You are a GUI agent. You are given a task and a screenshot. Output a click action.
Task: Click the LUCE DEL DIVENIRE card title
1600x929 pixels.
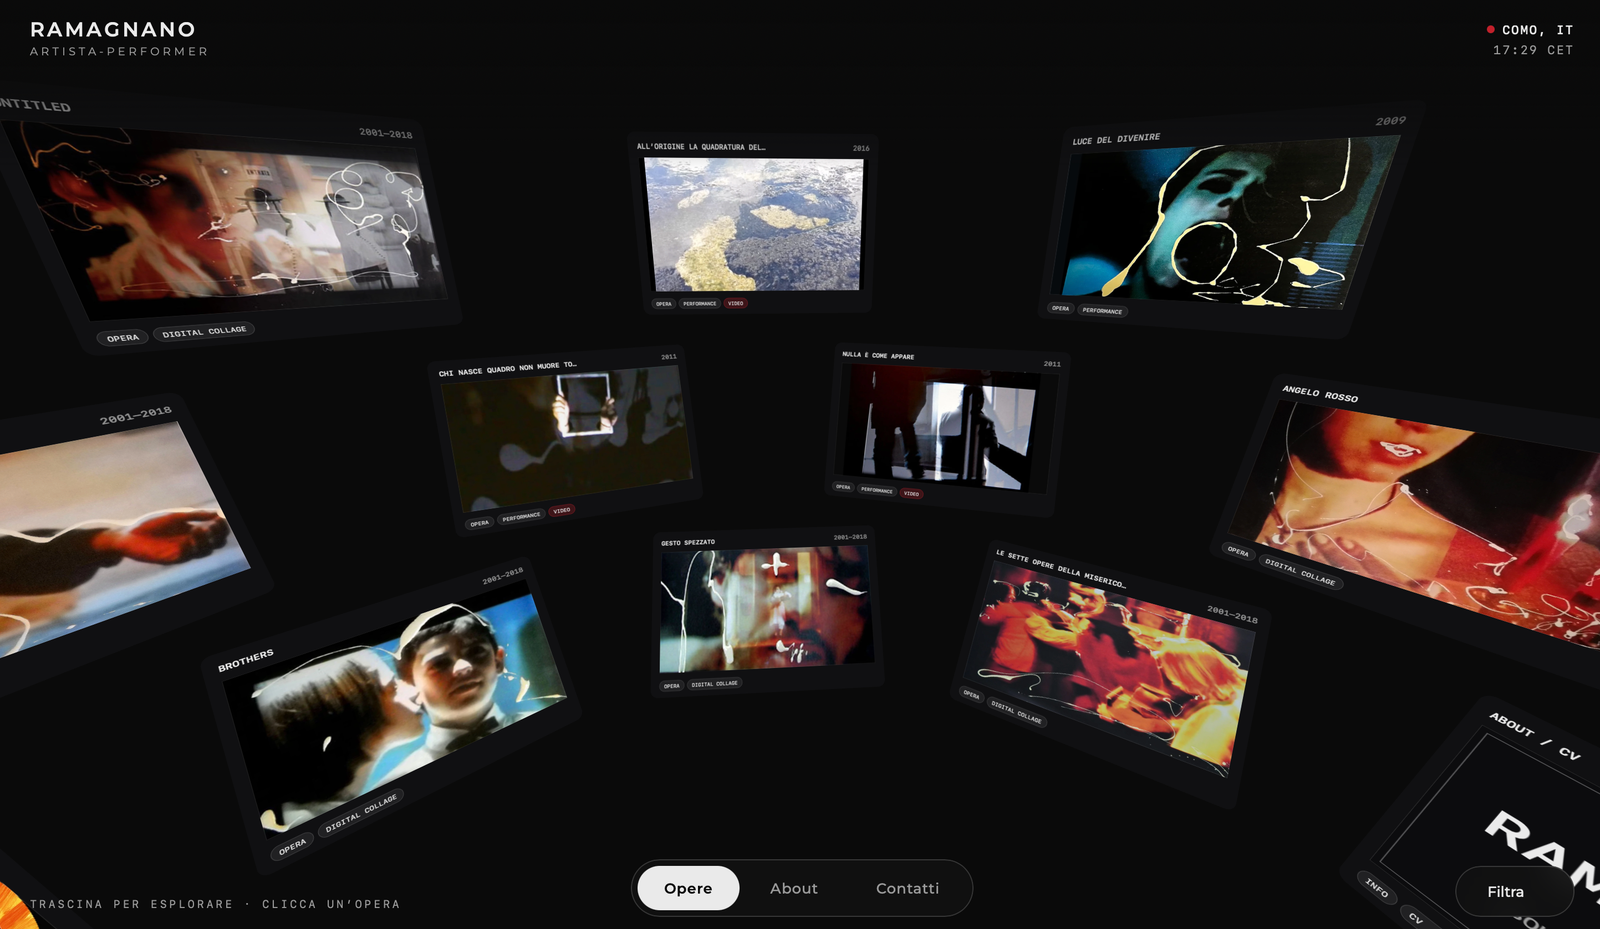(x=1116, y=139)
